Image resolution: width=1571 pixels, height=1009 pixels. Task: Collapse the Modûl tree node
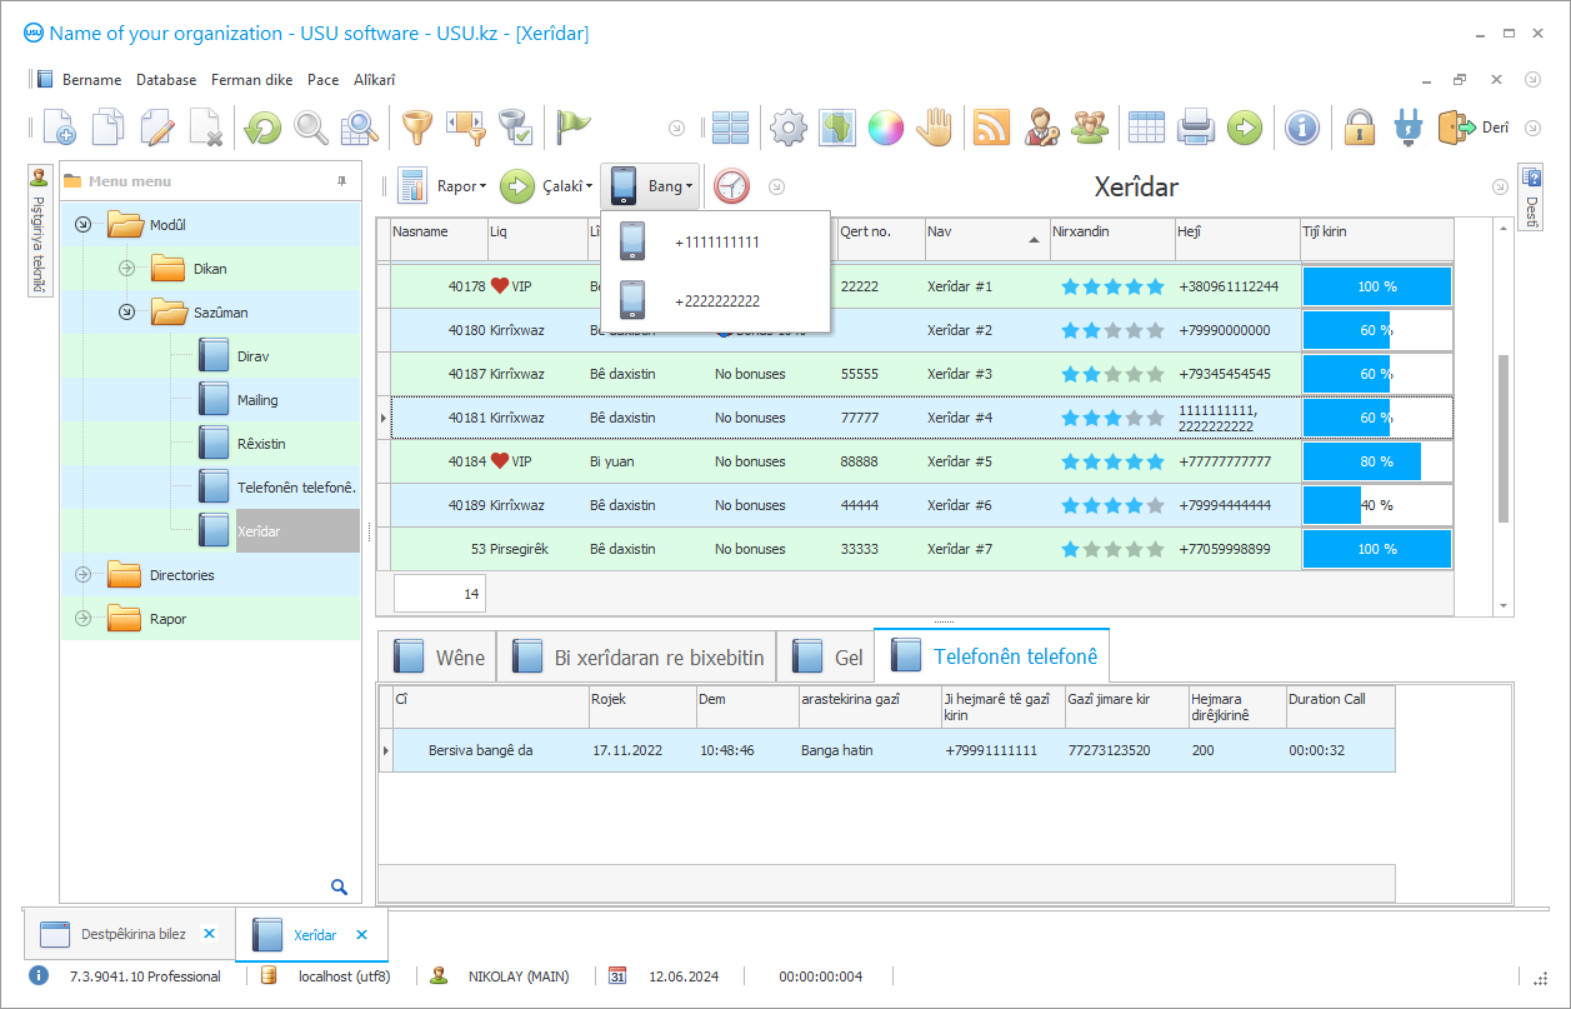(x=83, y=225)
